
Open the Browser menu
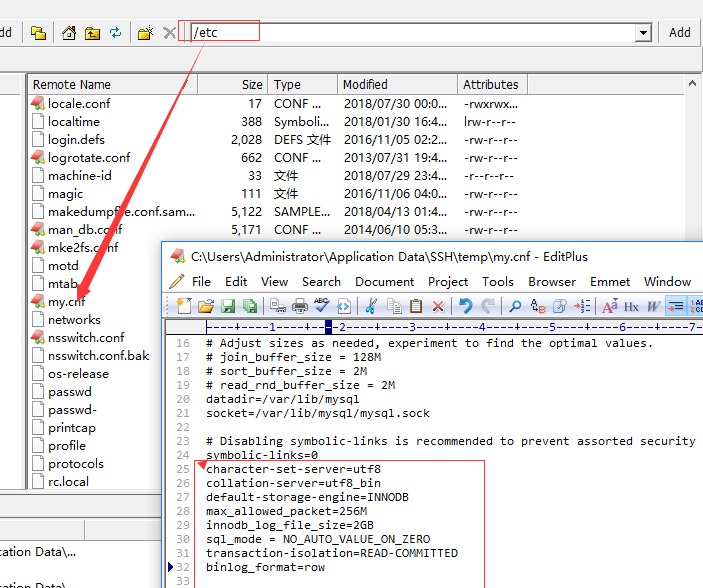click(x=552, y=282)
